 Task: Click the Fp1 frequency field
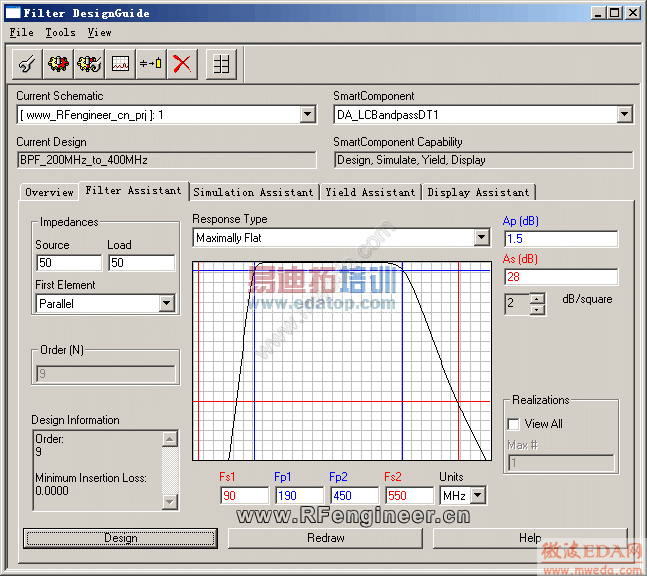(x=300, y=496)
